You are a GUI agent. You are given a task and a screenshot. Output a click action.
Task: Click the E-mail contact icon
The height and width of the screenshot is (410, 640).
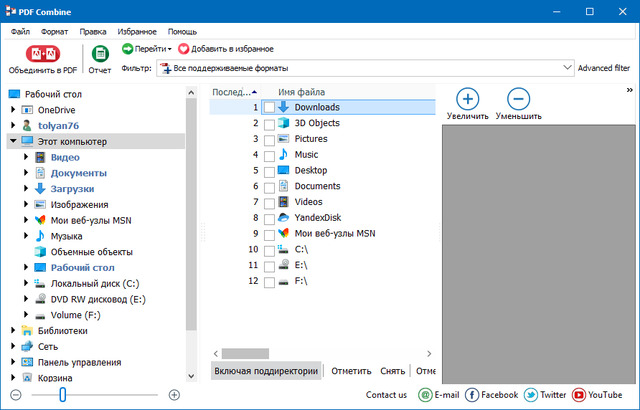click(425, 395)
